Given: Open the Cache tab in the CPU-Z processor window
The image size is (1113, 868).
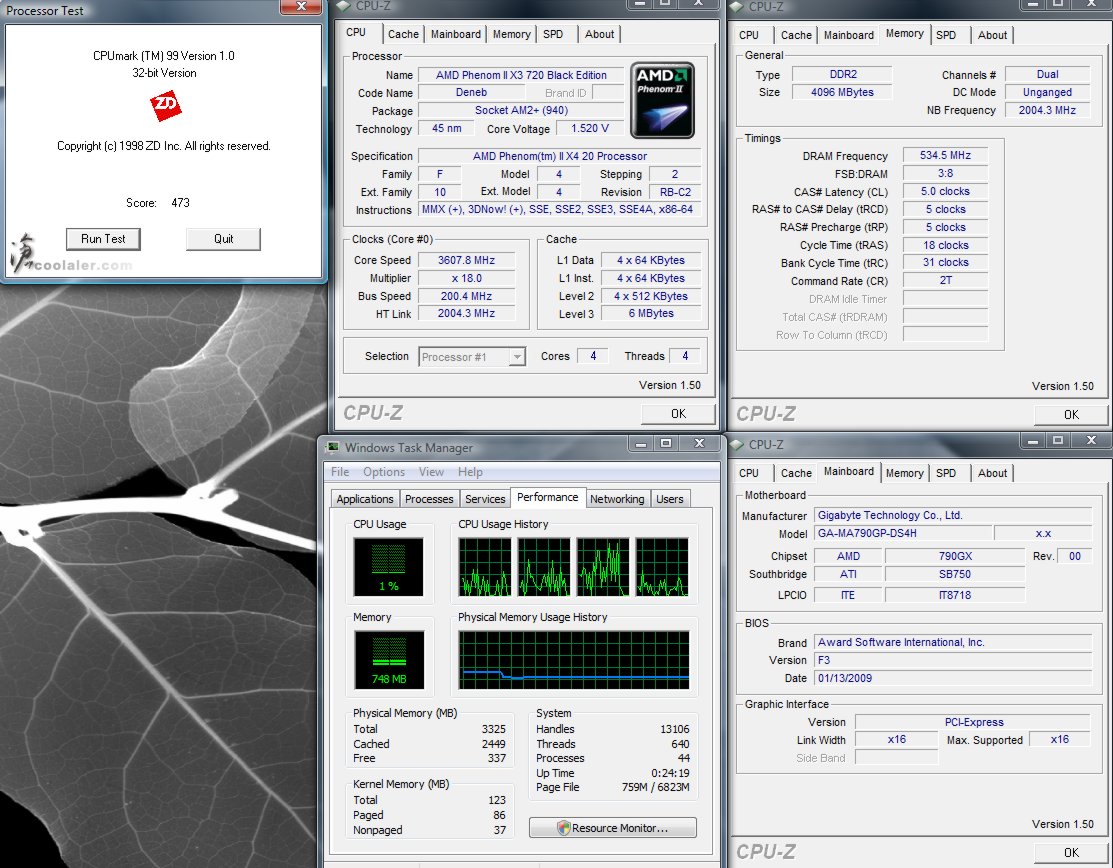Looking at the screenshot, I should pyautogui.click(x=403, y=34).
